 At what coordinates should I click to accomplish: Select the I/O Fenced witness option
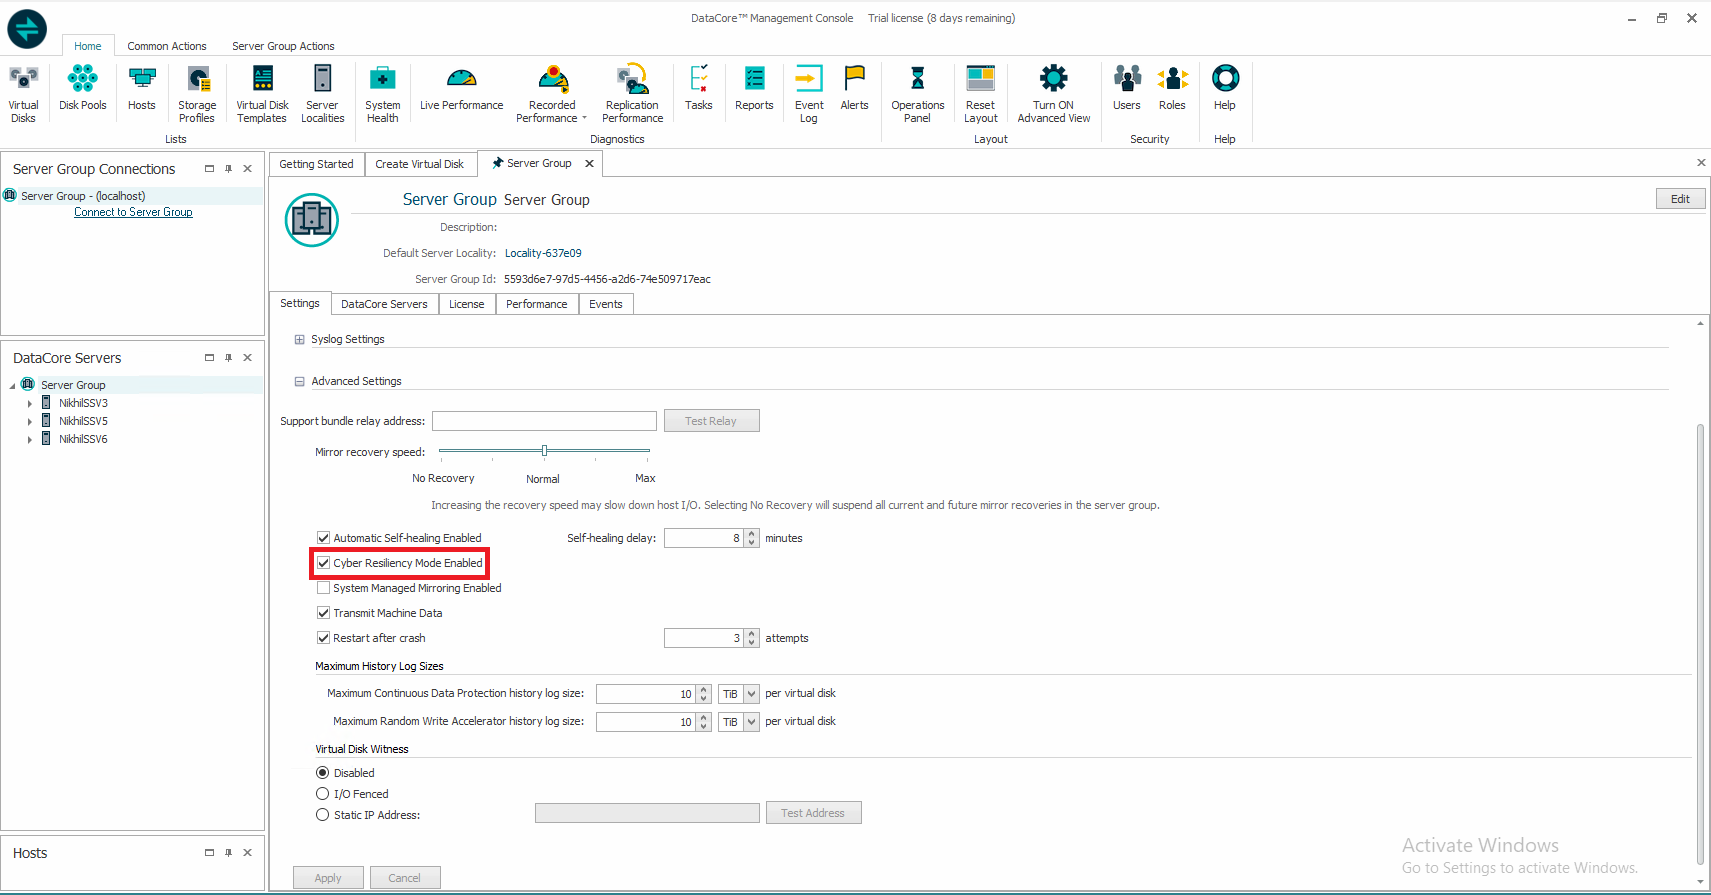click(x=323, y=794)
